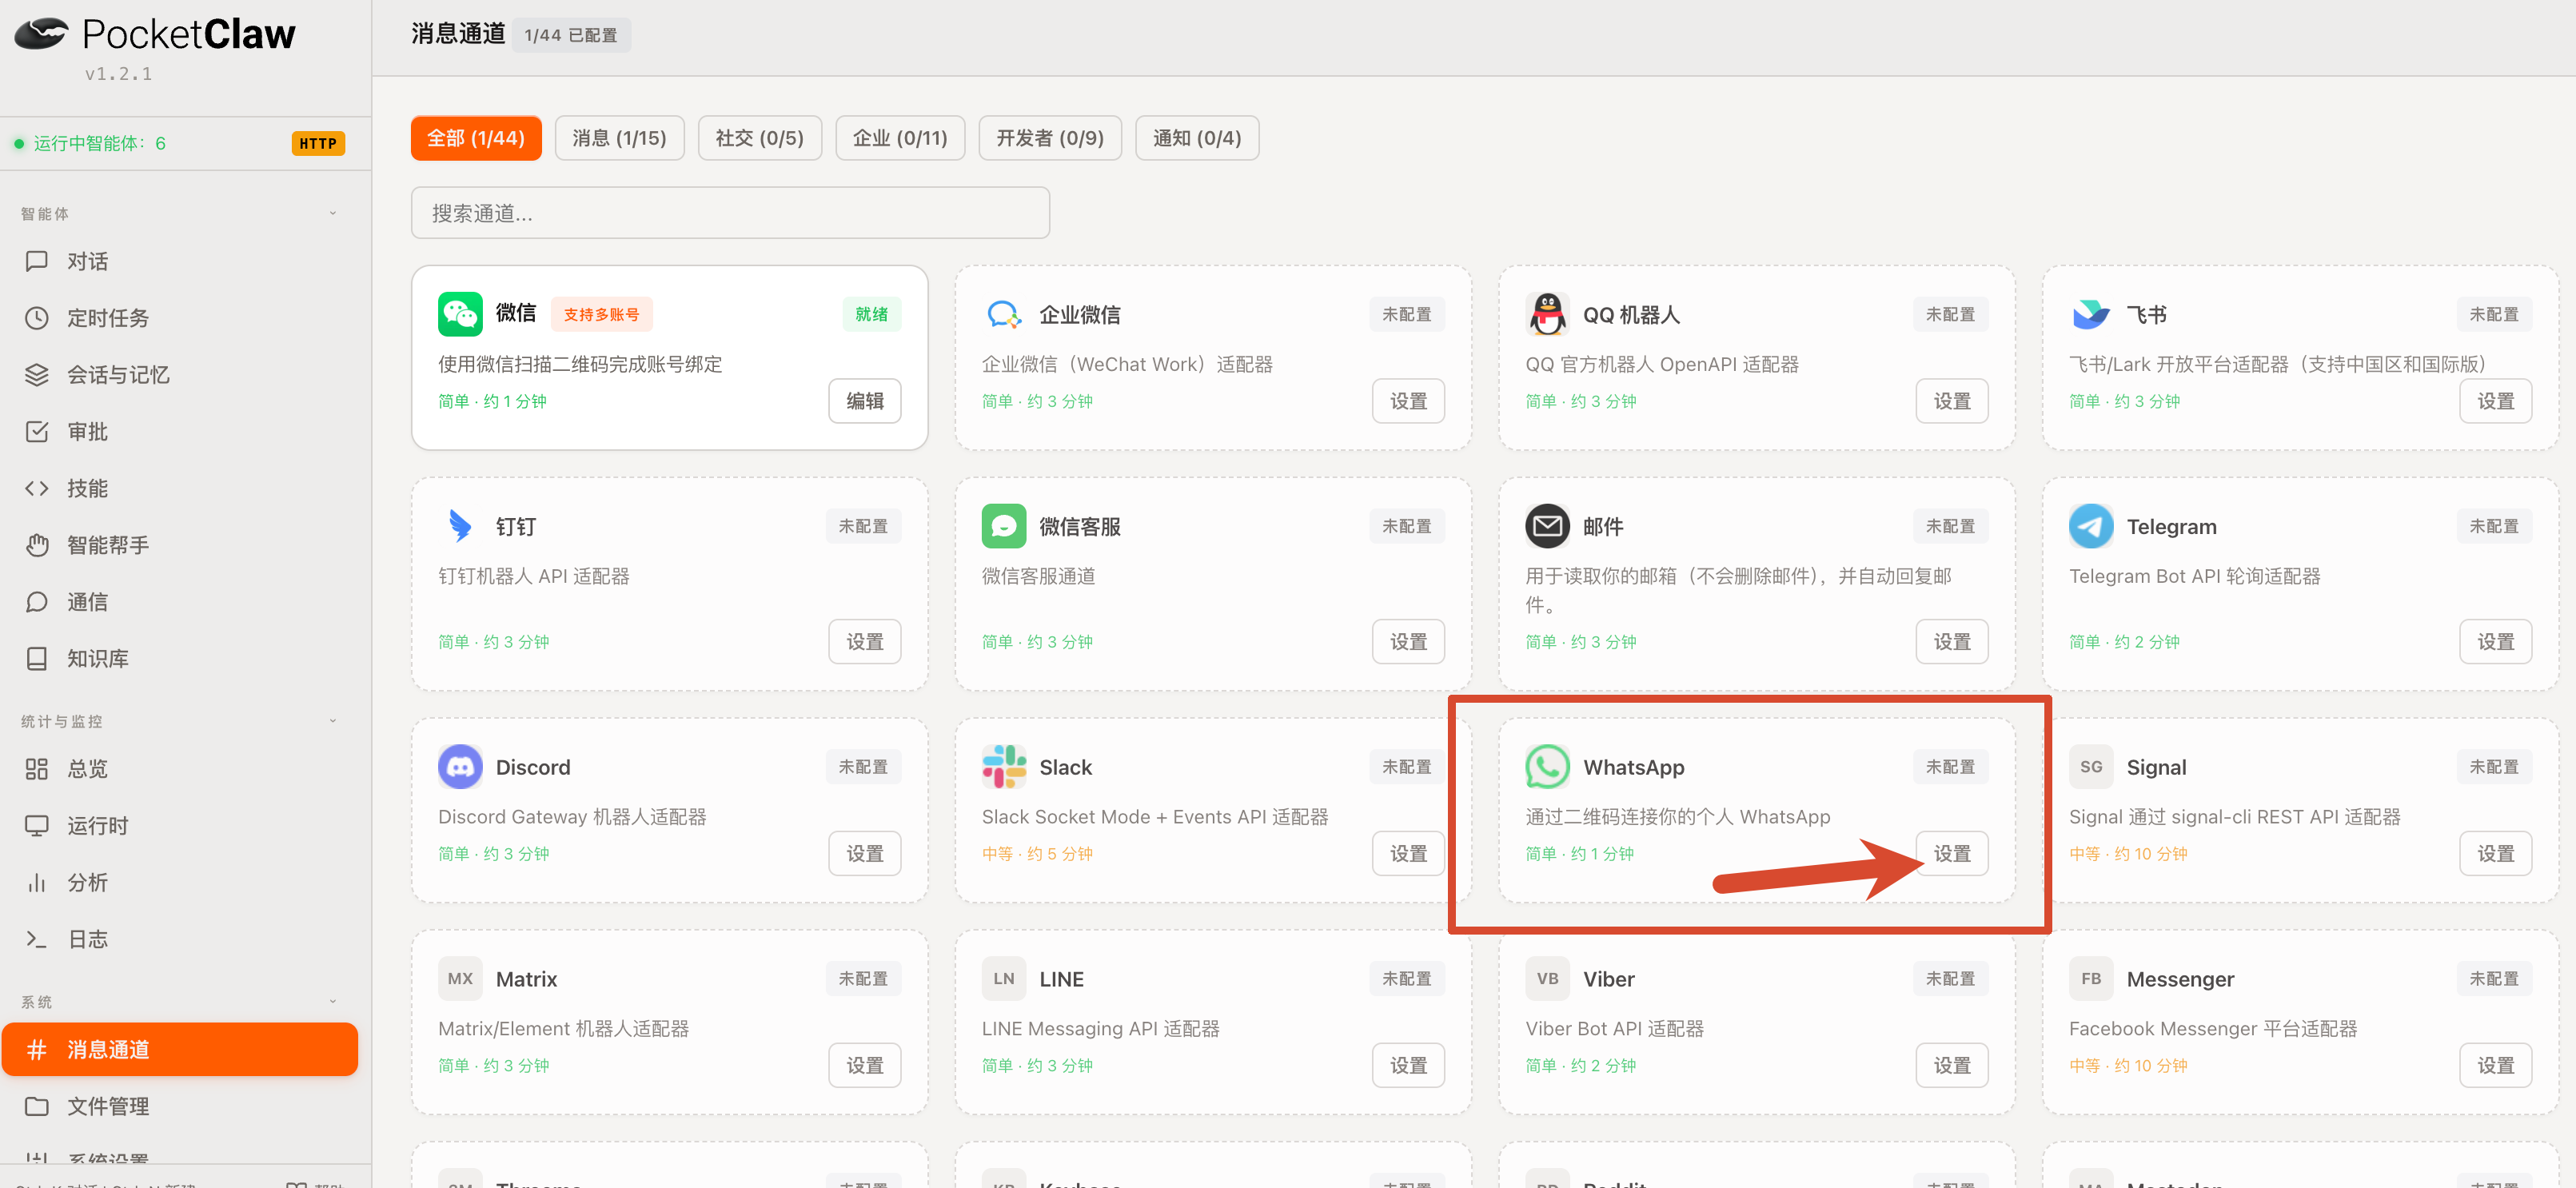Select the 全部 (1/44) filter tab
Screen dimensions: 2576x1188
[476, 138]
